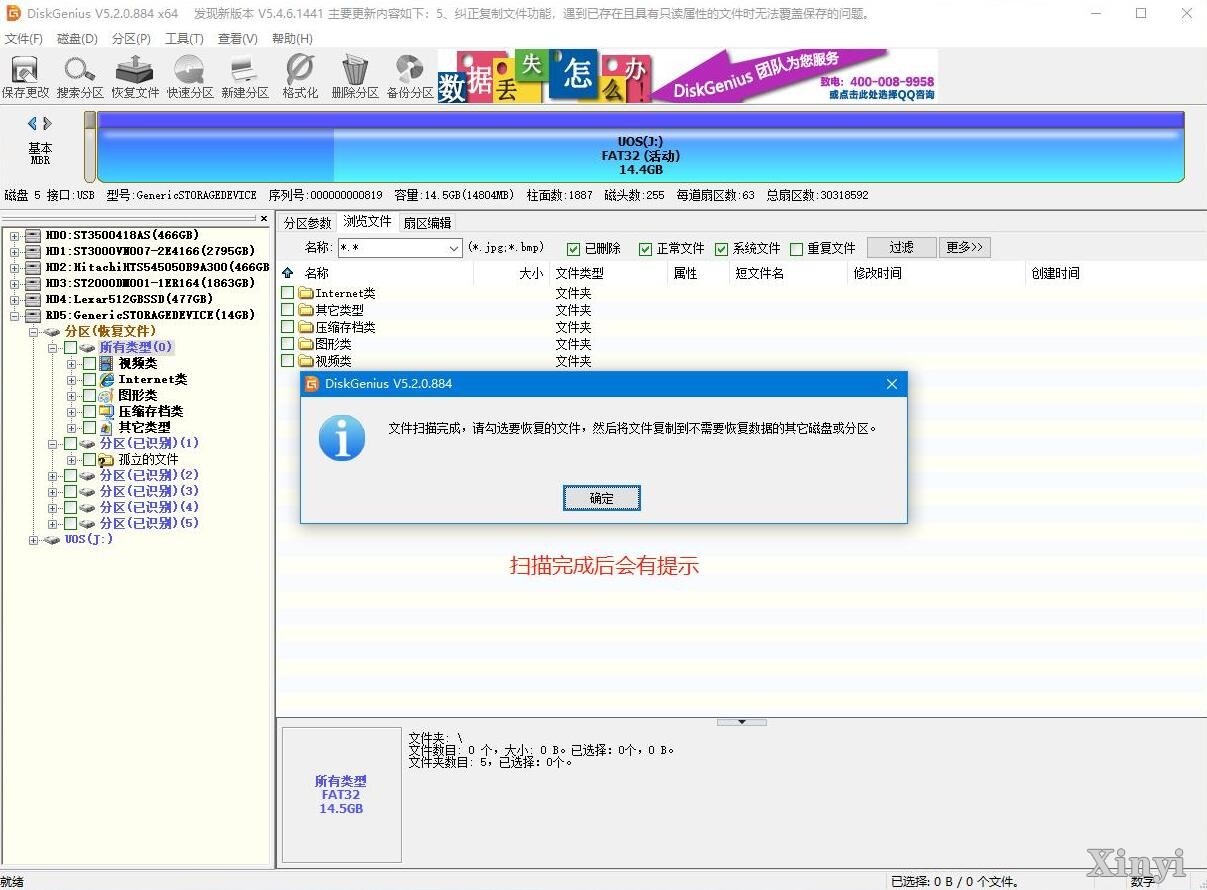Click the 查看(V) menu
1207x890 pixels.
[x=238, y=39]
